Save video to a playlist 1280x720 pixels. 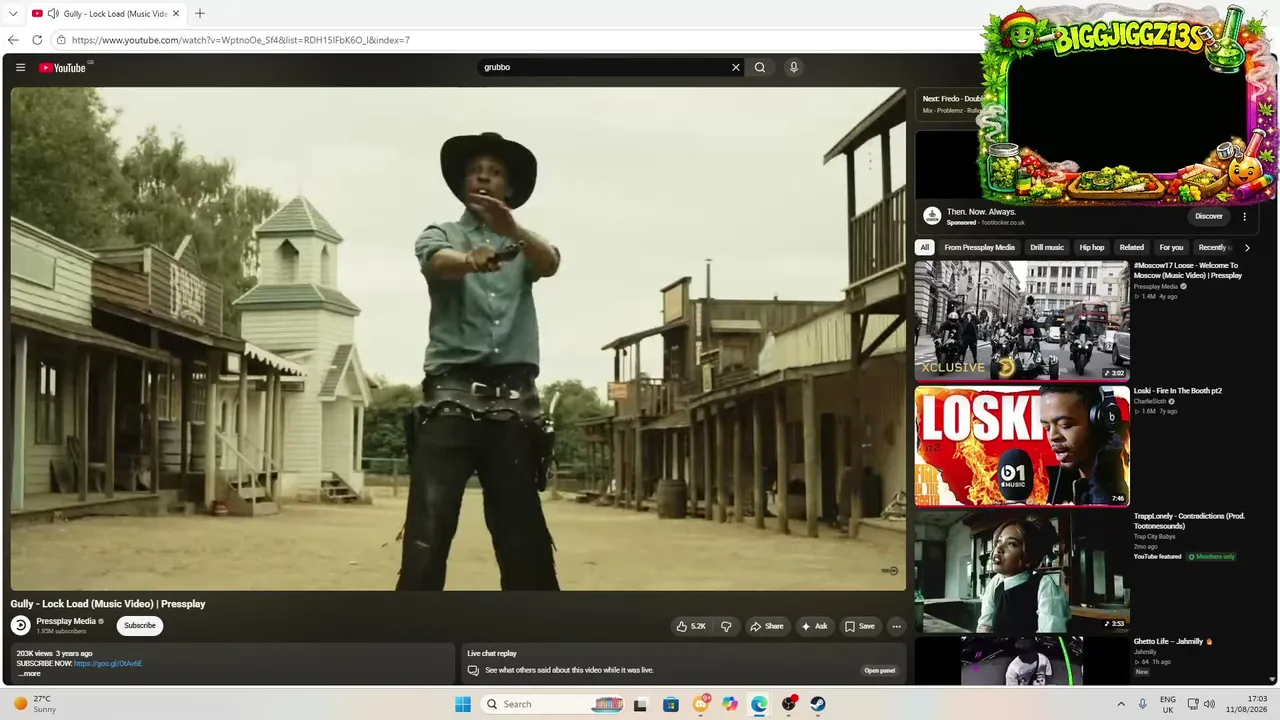point(859,626)
